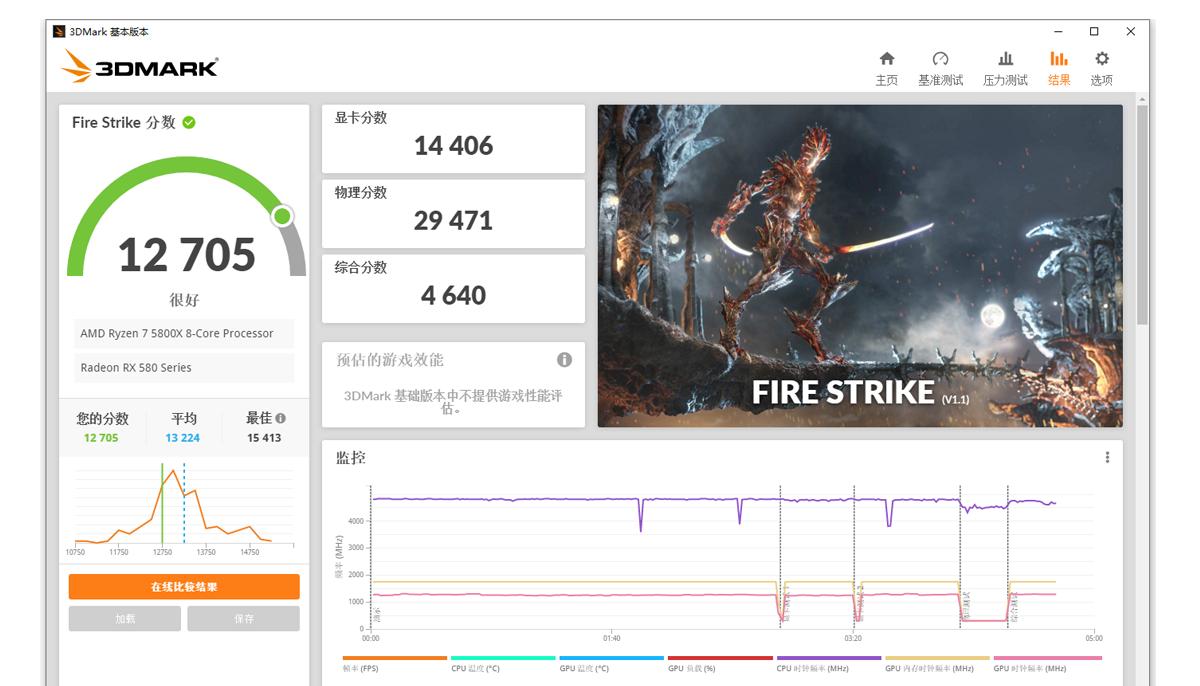Click the vertical scrollbar on the right

1142,220
